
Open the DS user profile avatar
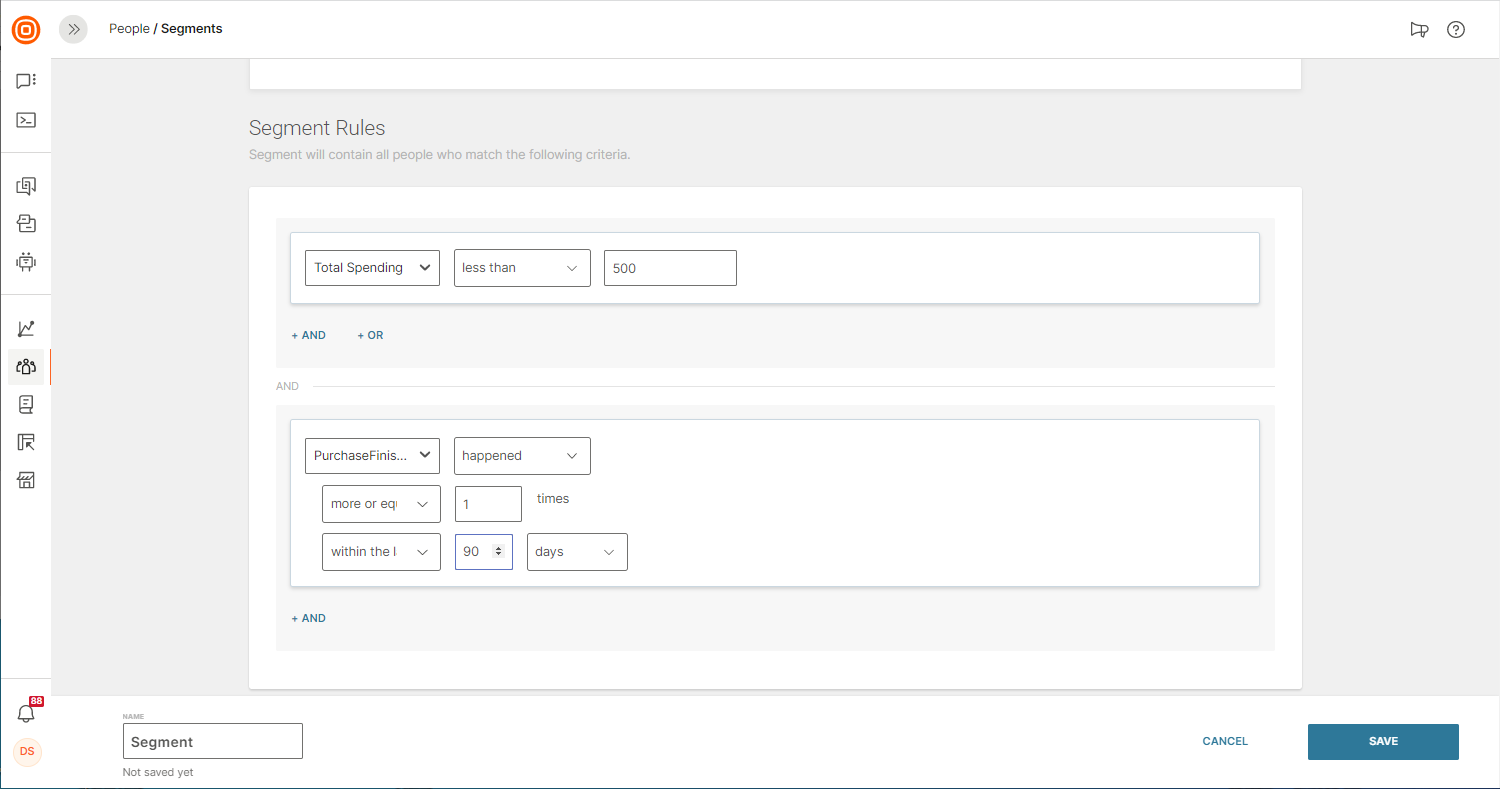(x=27, y=751)
